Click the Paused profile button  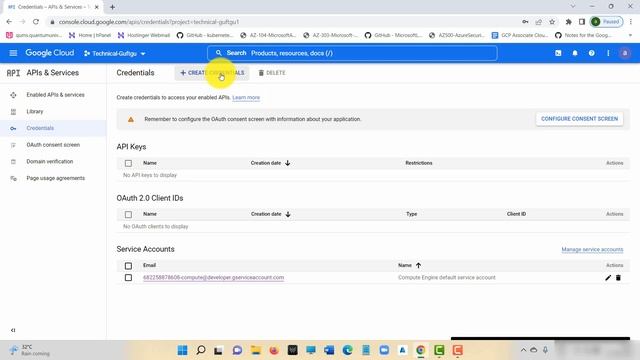[607, 22]
